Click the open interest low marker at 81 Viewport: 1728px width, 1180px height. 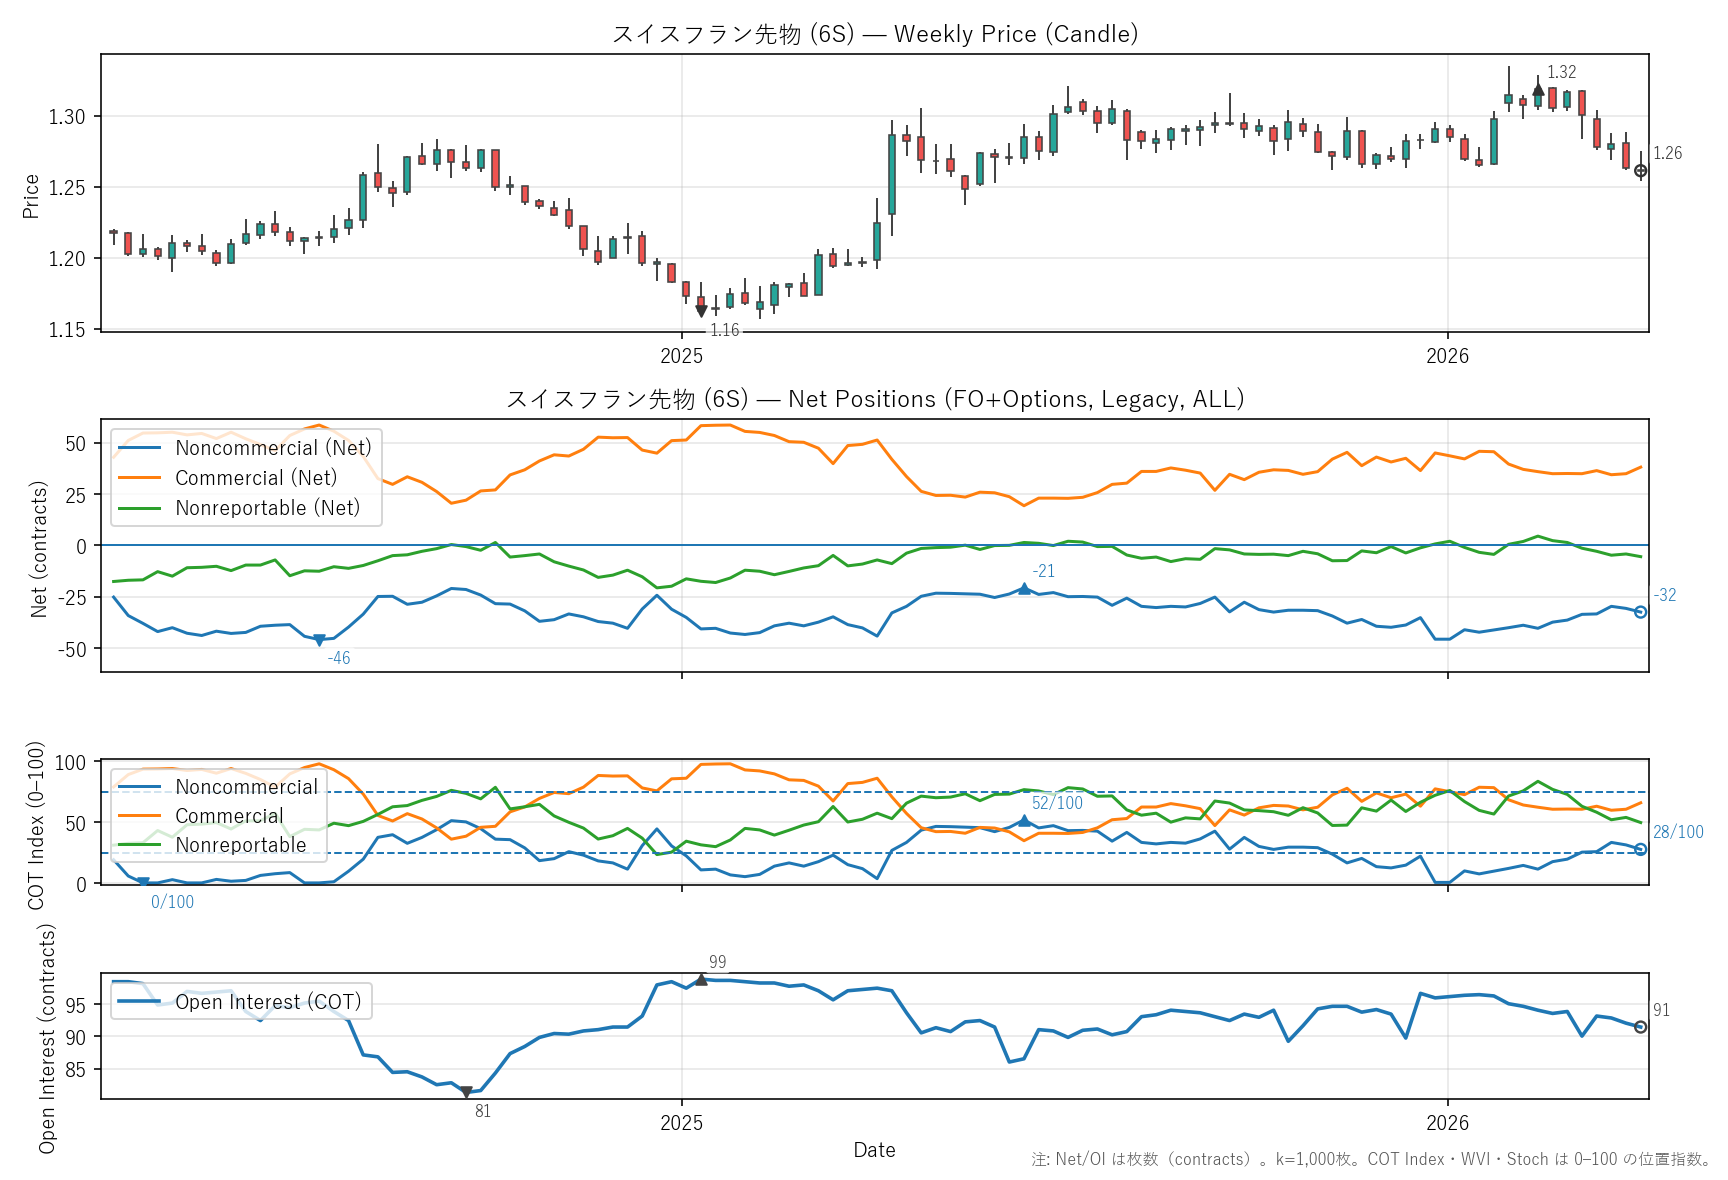pos(466,1092)
